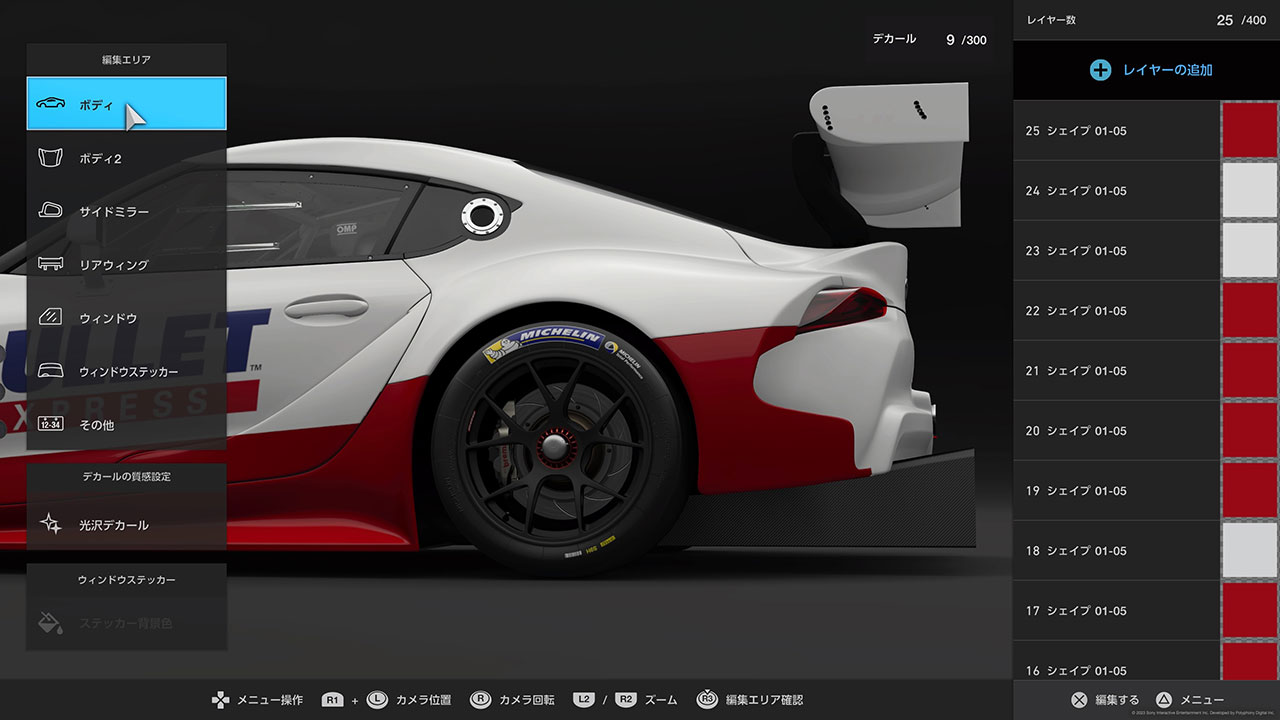Image resolution: width=1280 pixels, height=720 pixels.
Task: Select the ボディ car body icon
Action: (x=50, y=104)
